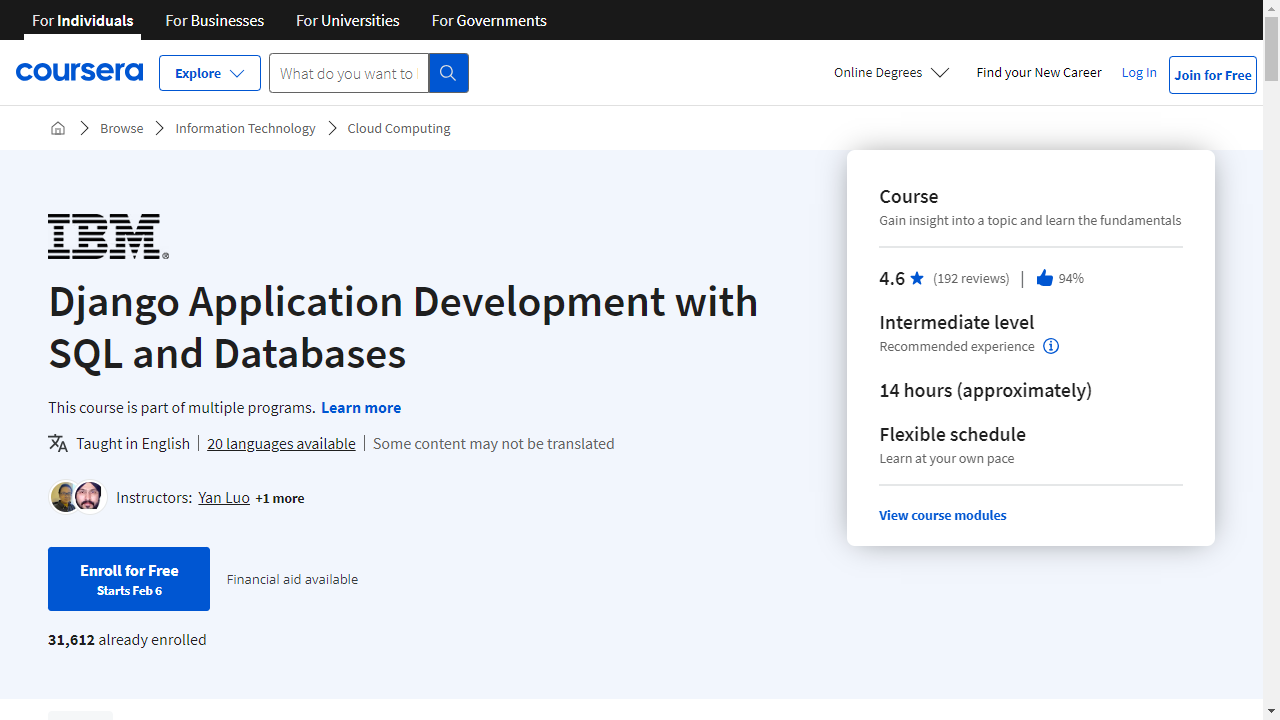Open the 20 languages available link
Viewport: 1280px width, 720px height.
pyautogui.click(x=281, y=443)
